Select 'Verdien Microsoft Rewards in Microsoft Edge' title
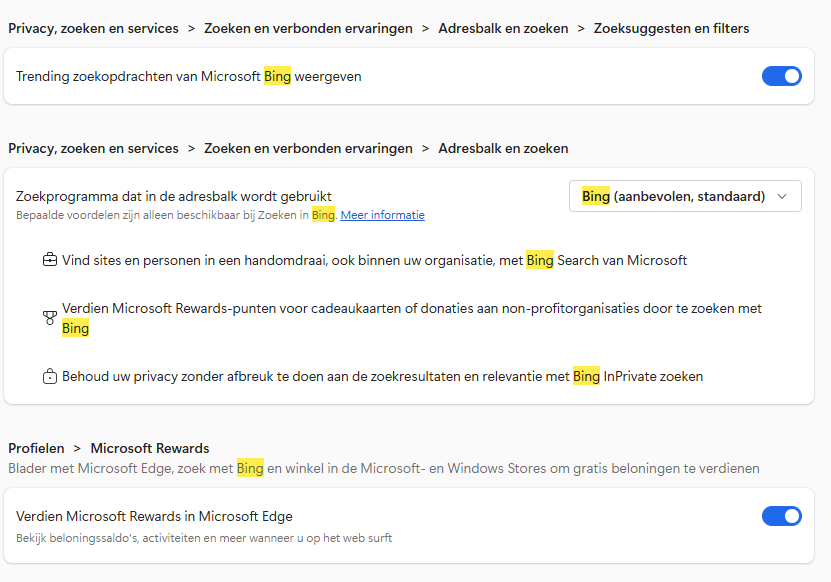The image size is (831, 582). 154,516
